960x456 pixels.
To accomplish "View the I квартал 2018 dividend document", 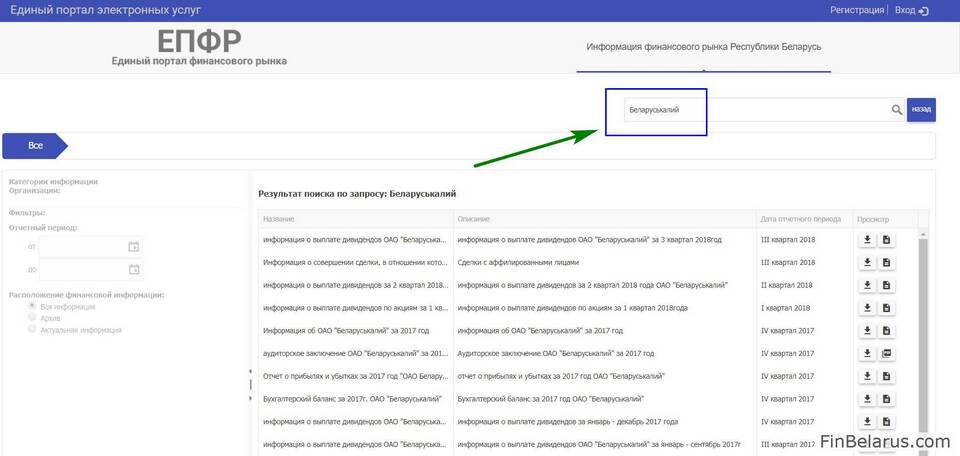I will click(x=886, y=308).
